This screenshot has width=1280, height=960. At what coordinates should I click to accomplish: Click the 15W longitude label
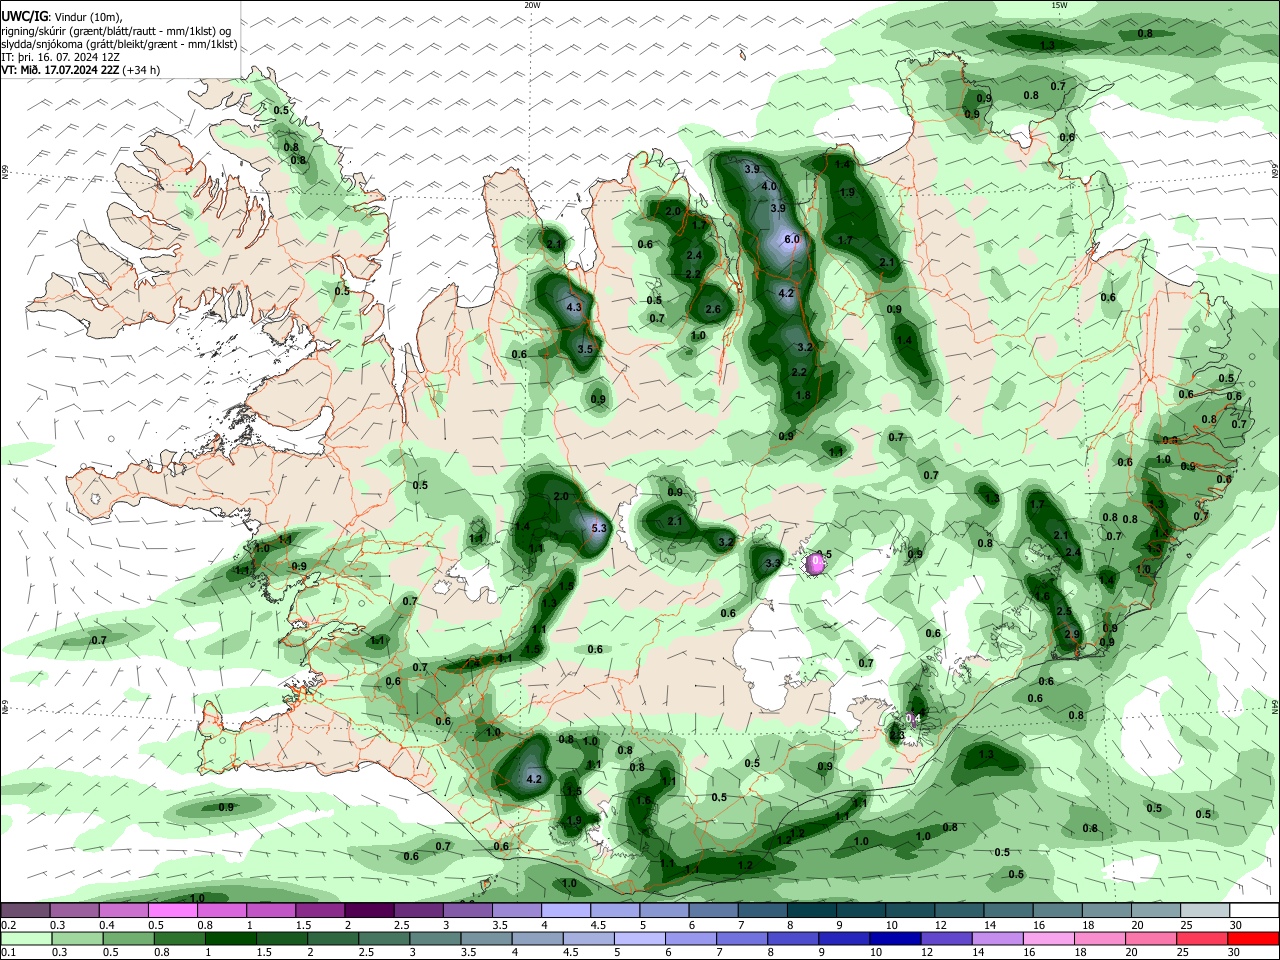coord(1059,5)
